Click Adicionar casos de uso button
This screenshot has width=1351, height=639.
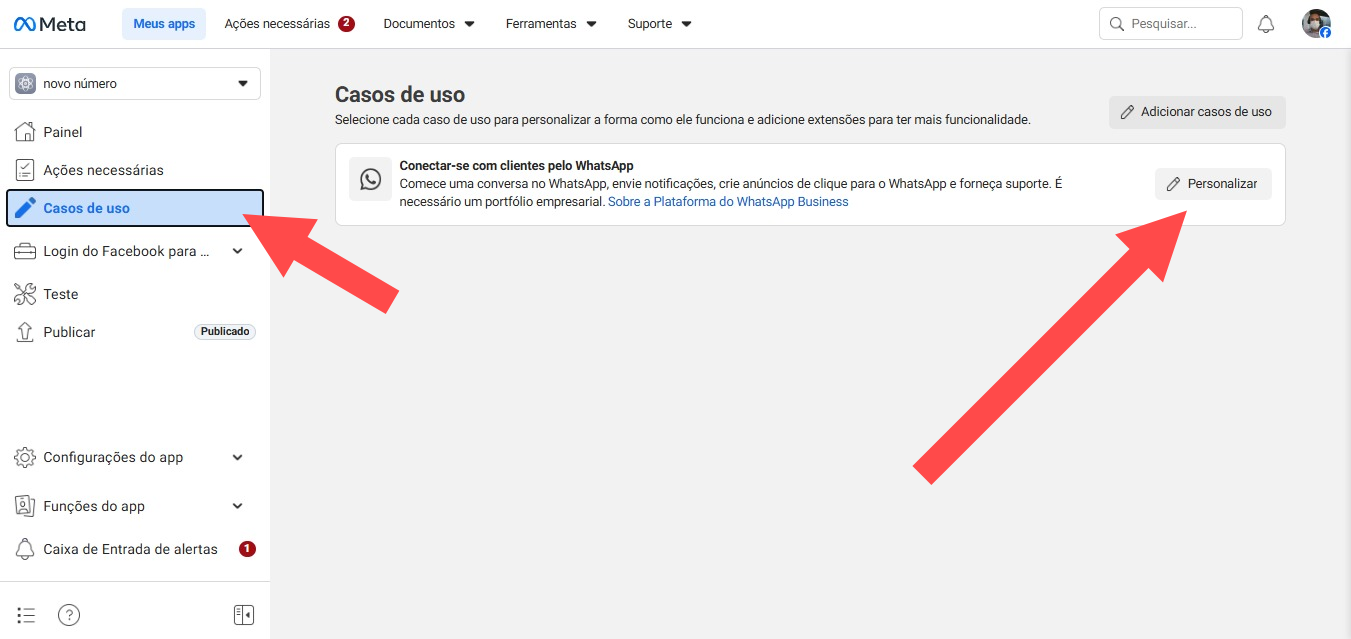1197,112
